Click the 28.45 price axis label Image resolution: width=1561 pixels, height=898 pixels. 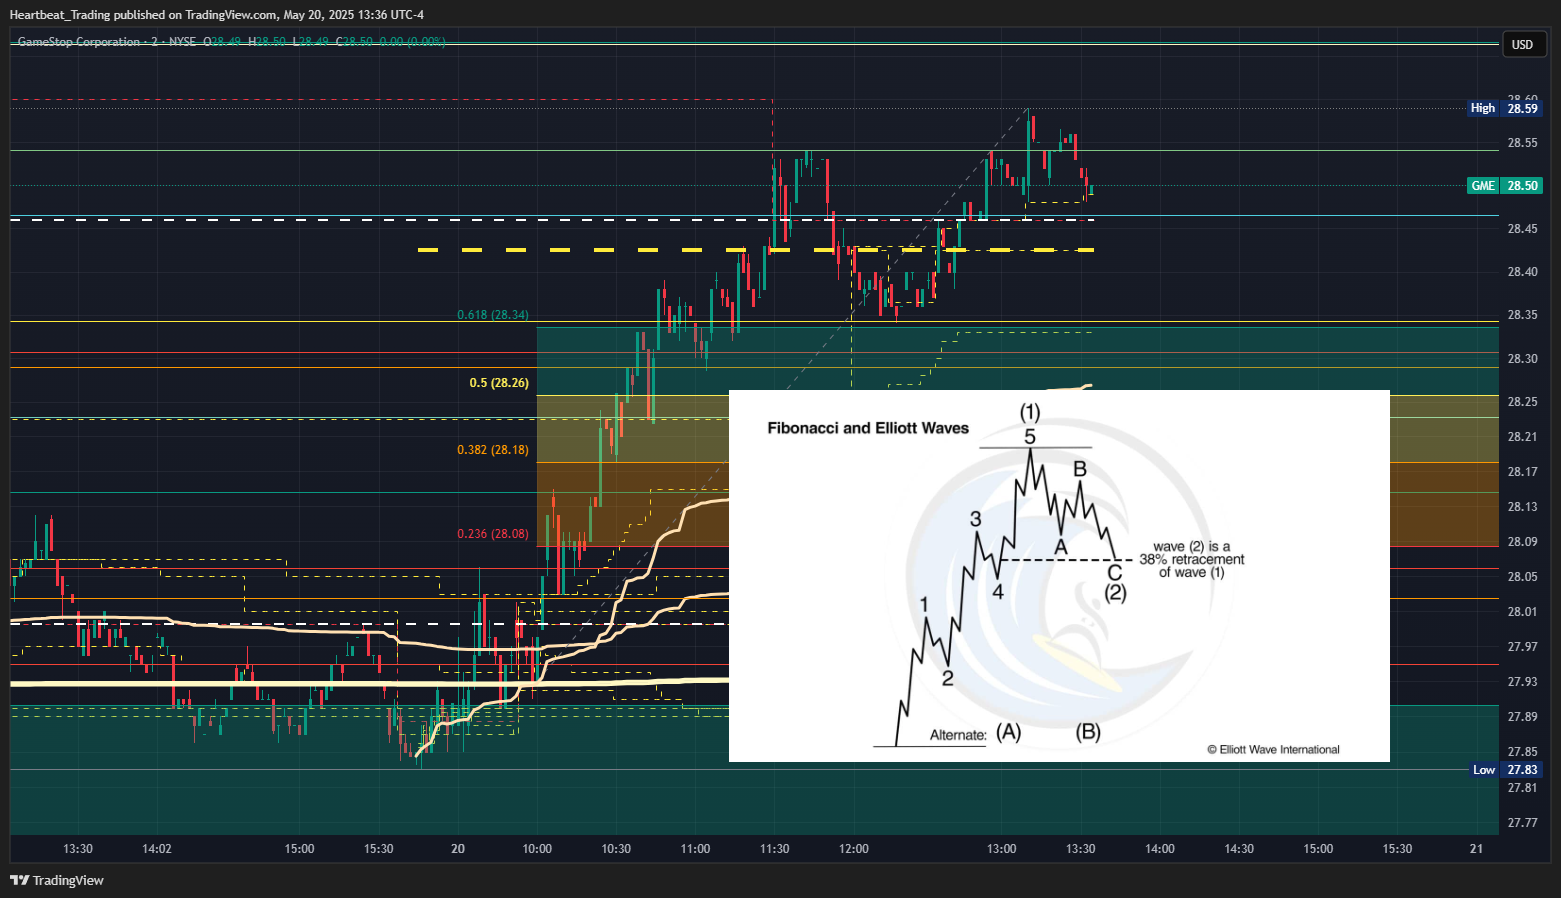1523,229
